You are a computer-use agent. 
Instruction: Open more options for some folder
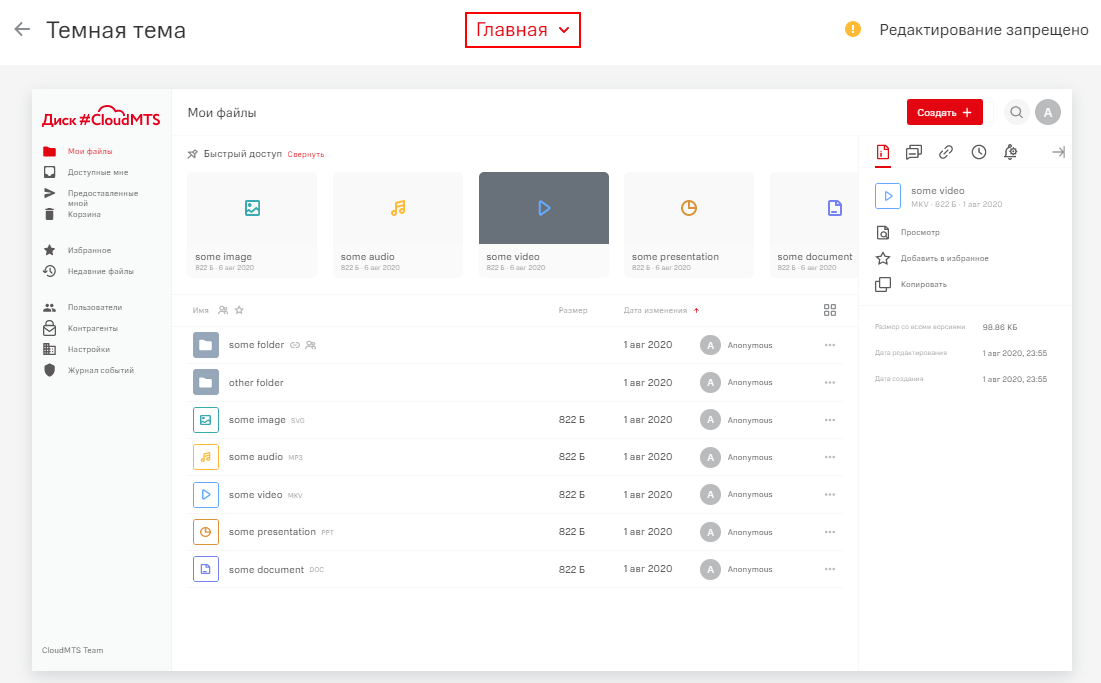(x=829, y=345)
